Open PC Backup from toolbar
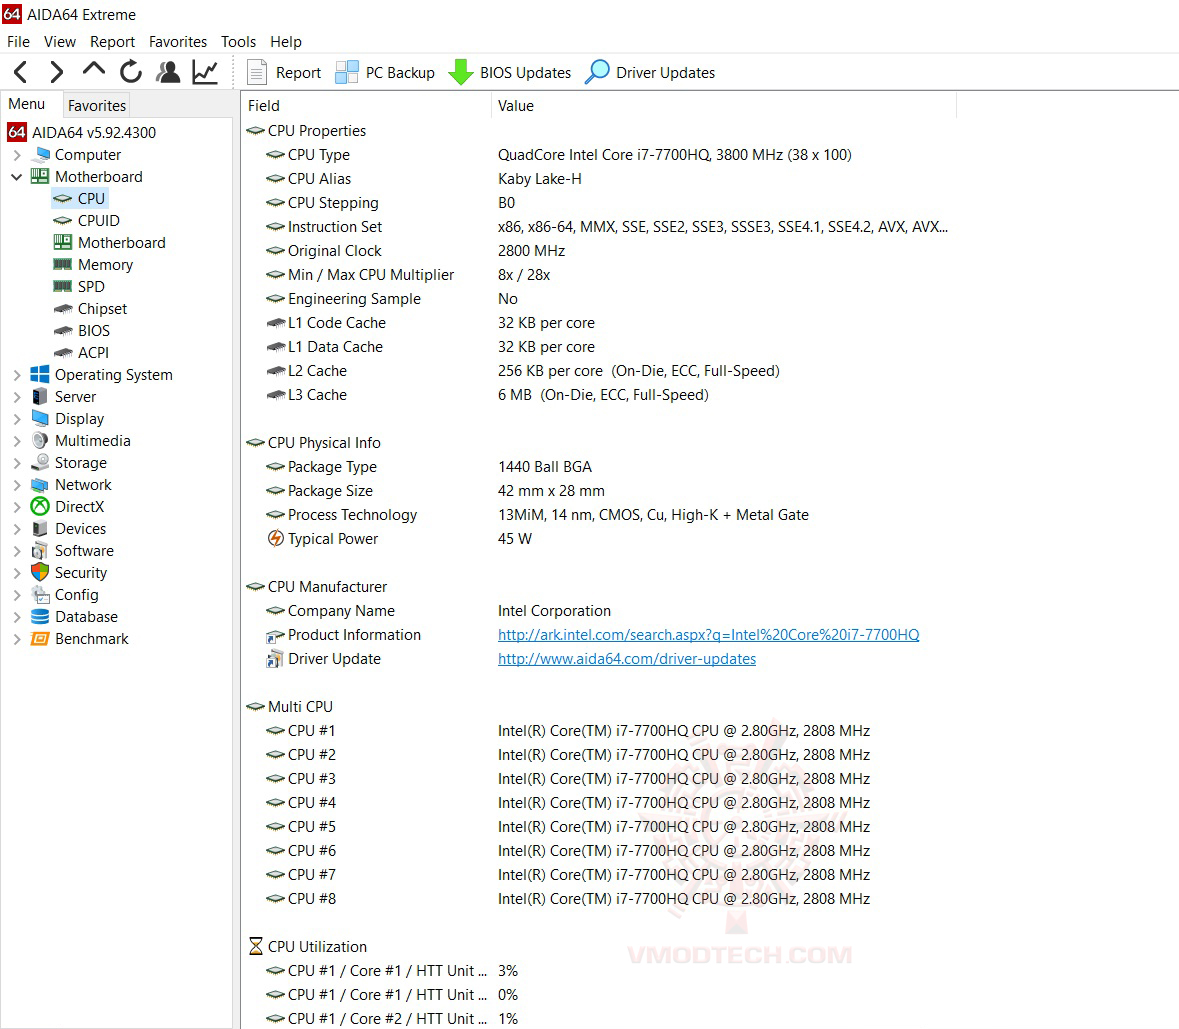This screenshot has height=1029, width=1179. [385, 72]
